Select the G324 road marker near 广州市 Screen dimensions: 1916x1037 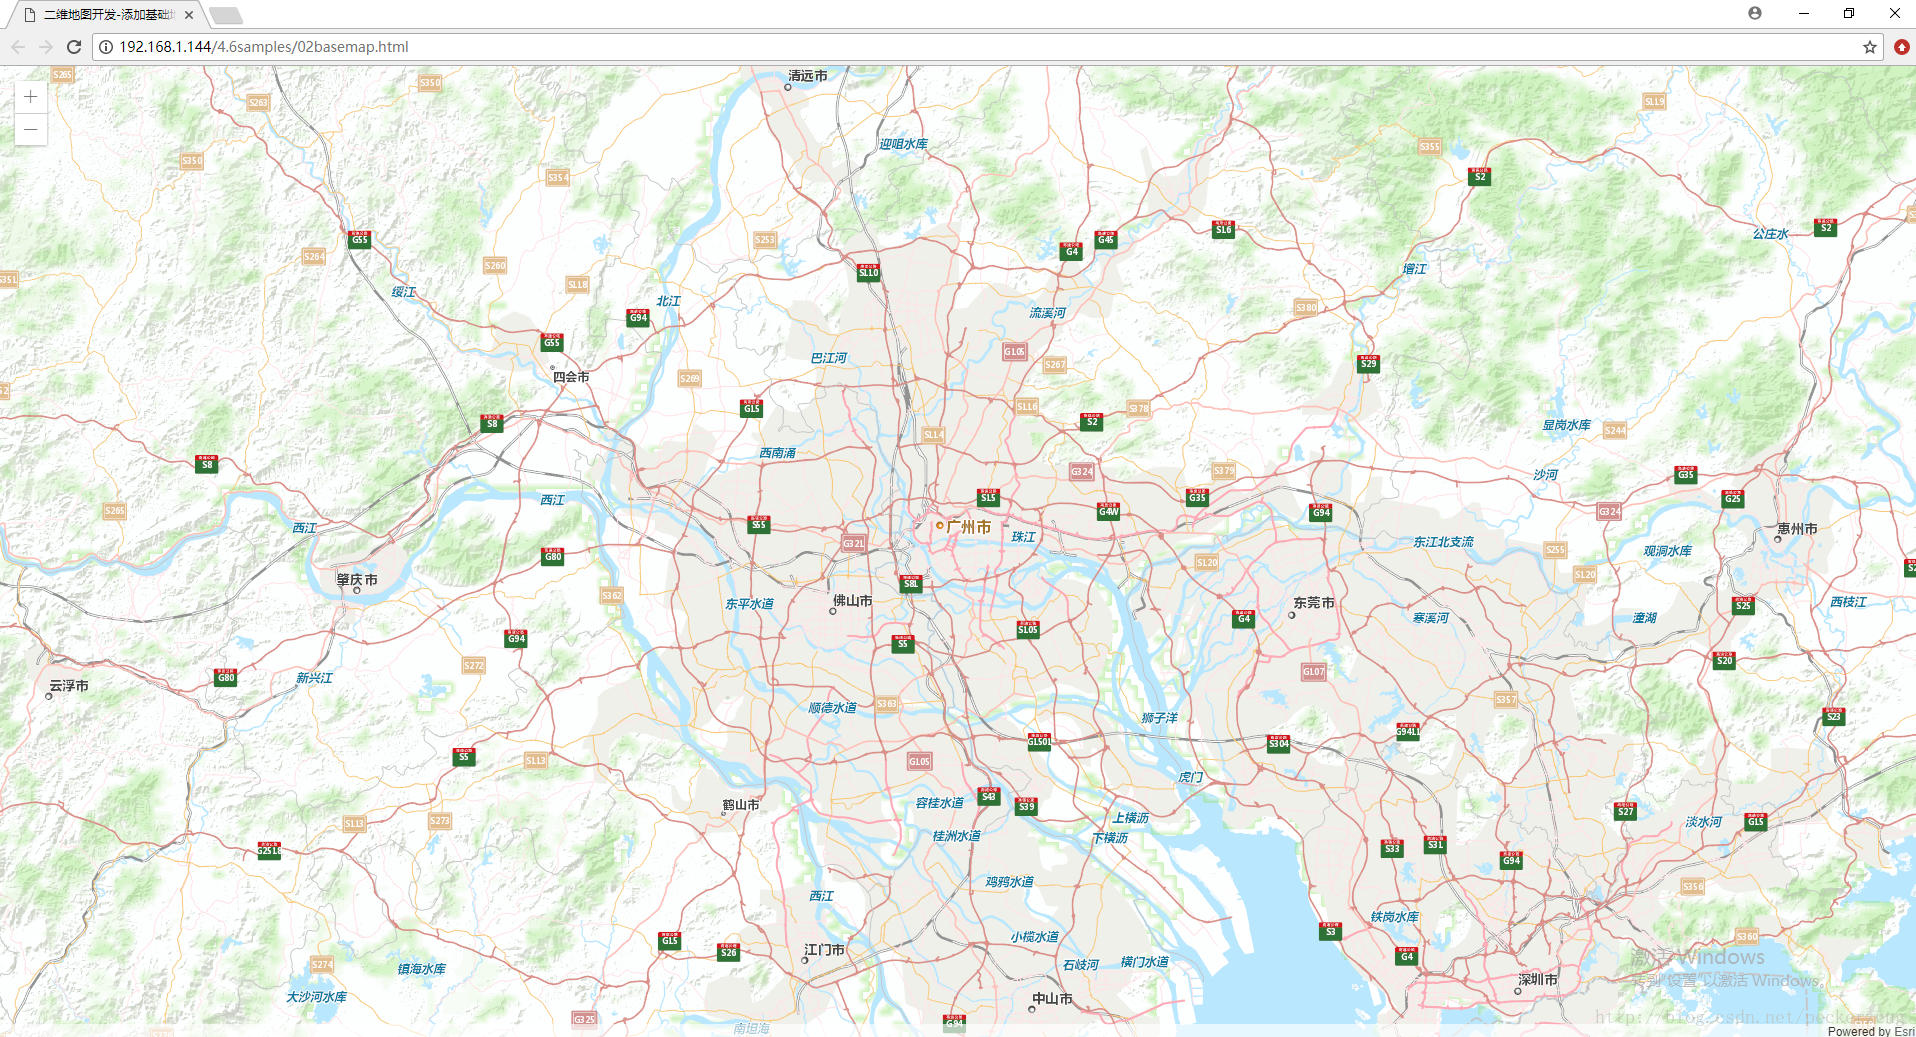pyautogui.click(x=1081, y=471)
